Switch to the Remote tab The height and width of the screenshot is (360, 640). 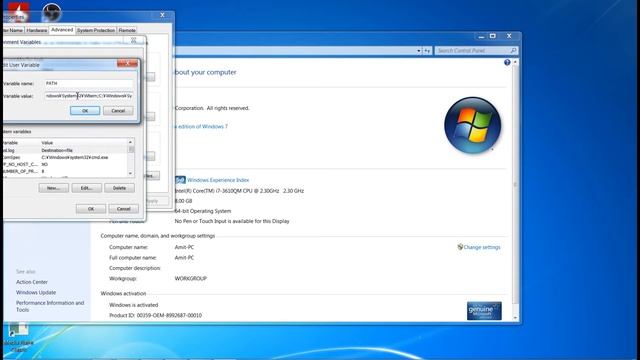127,30
